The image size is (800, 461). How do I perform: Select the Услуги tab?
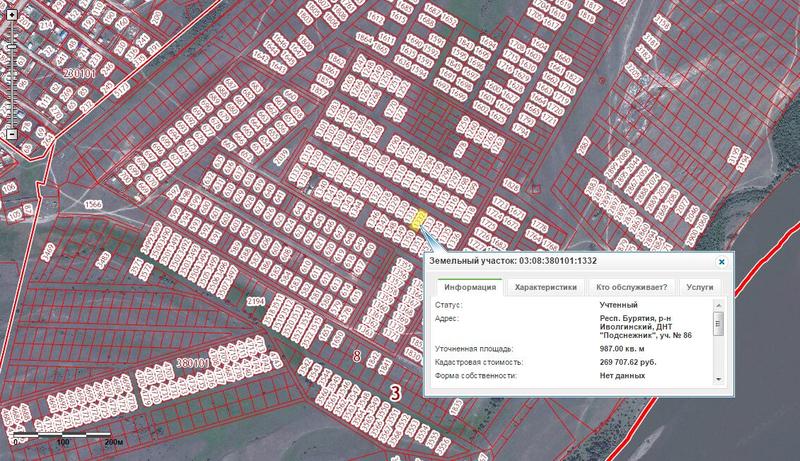click(700, 287)
